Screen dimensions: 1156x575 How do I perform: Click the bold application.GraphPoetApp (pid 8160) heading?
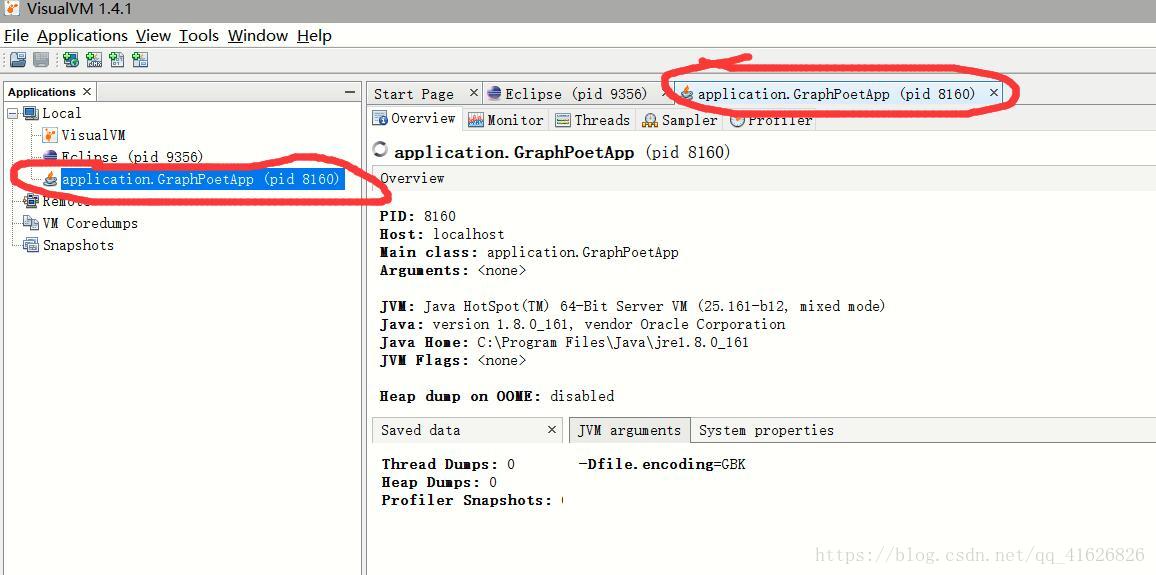tap(563, 153)
